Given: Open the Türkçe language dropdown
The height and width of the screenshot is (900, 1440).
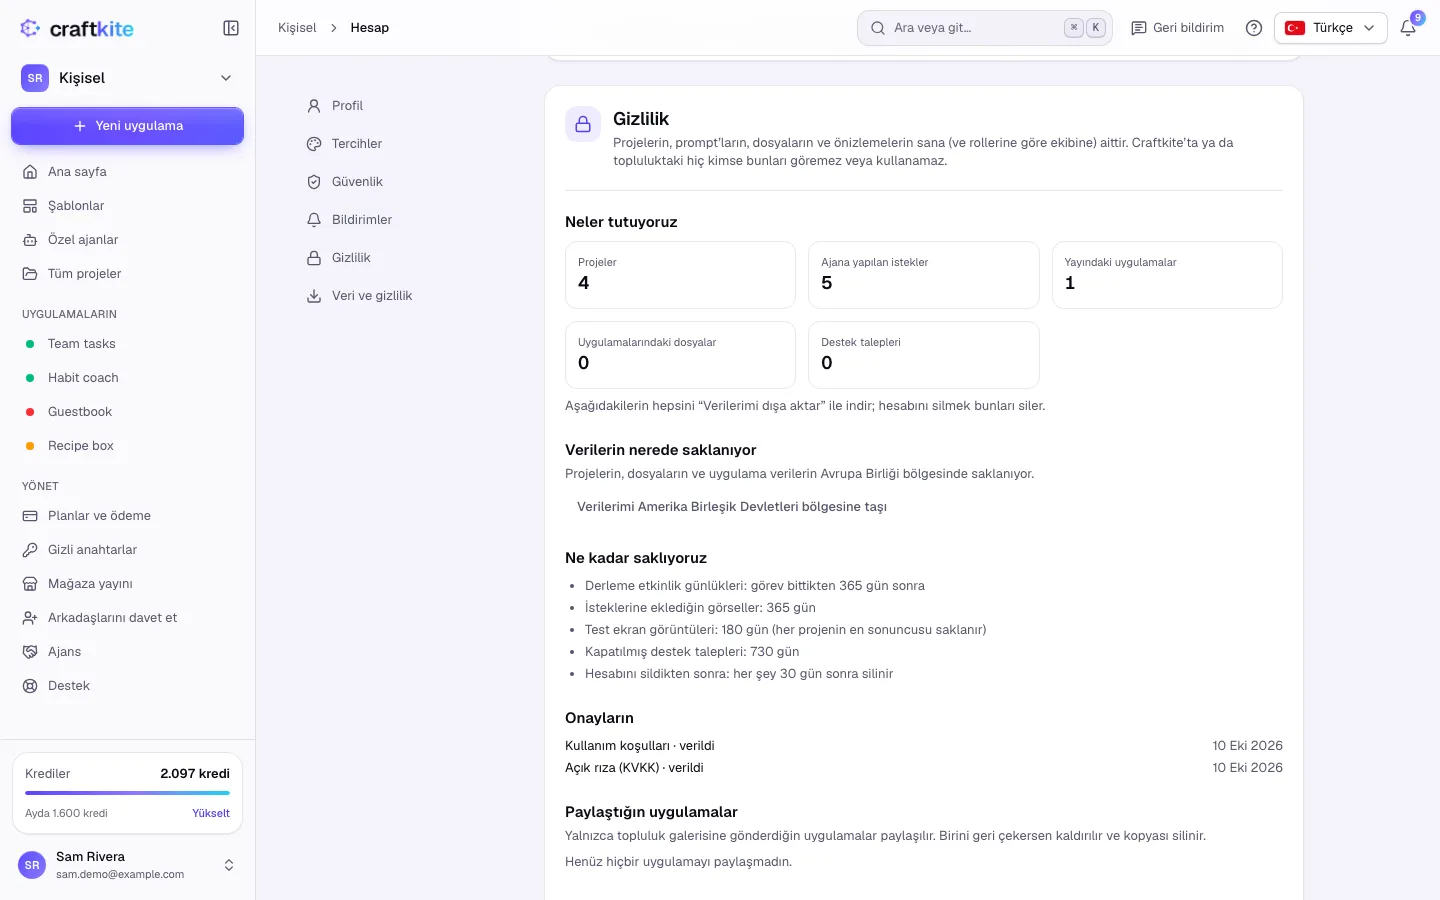Looking at the screenshot, I should 1331,28.
